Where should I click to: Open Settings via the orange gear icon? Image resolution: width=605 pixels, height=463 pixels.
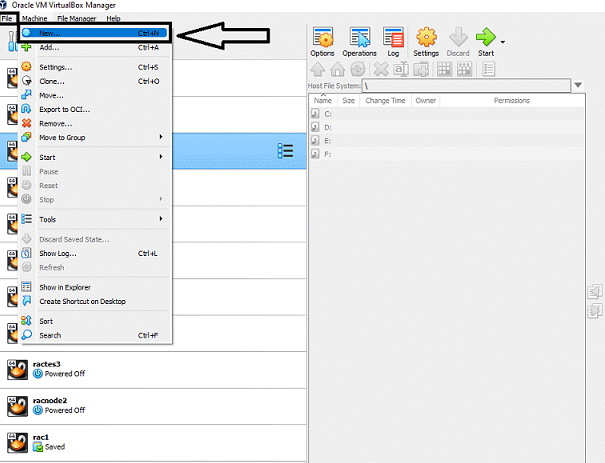(426, 41)
